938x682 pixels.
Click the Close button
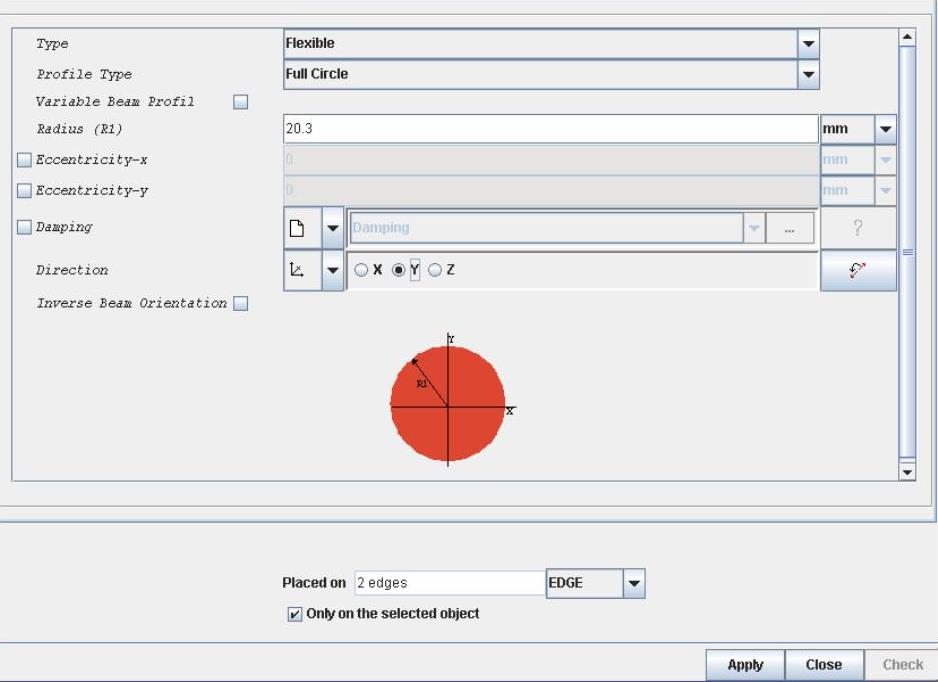(823, 665)
